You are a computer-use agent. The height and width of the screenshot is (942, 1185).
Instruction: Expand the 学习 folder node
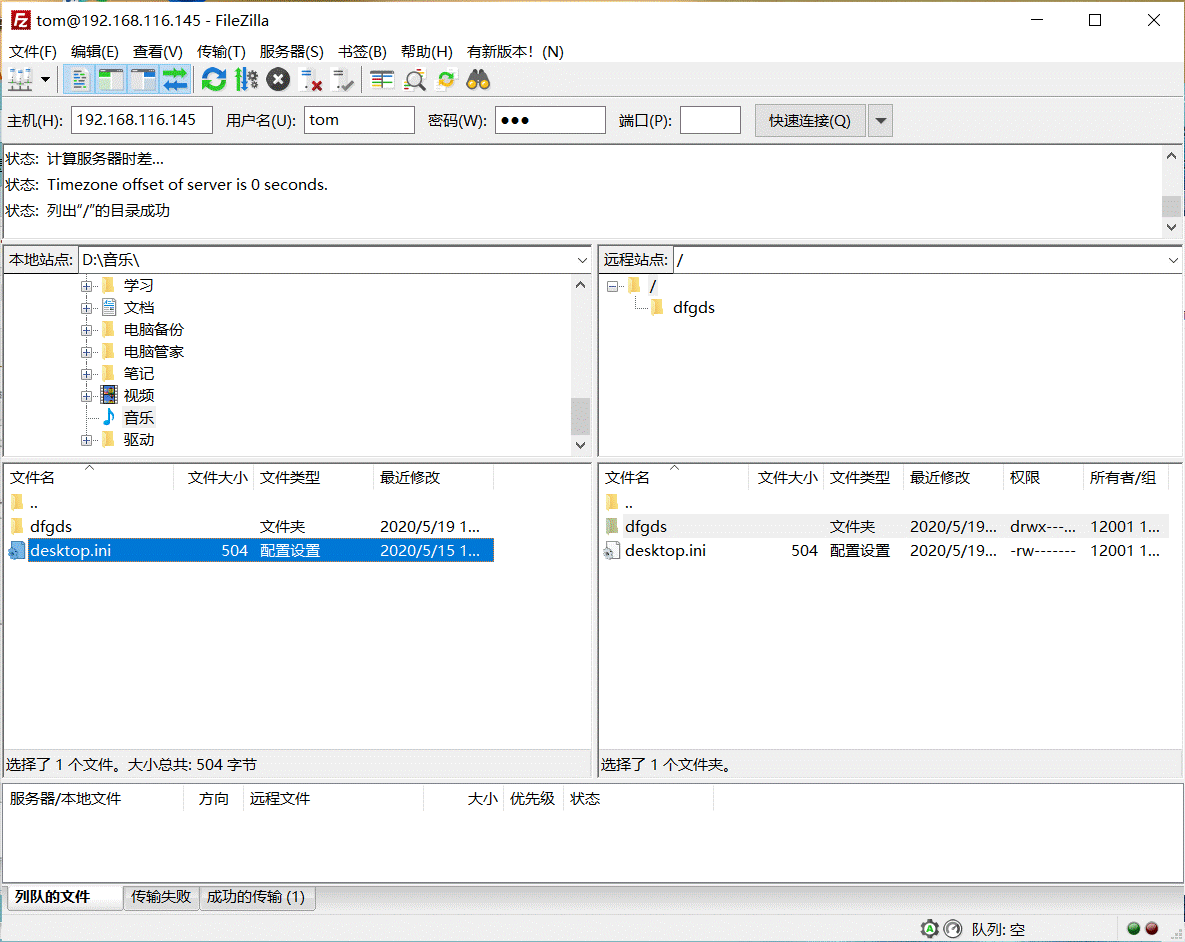(86, 286)
